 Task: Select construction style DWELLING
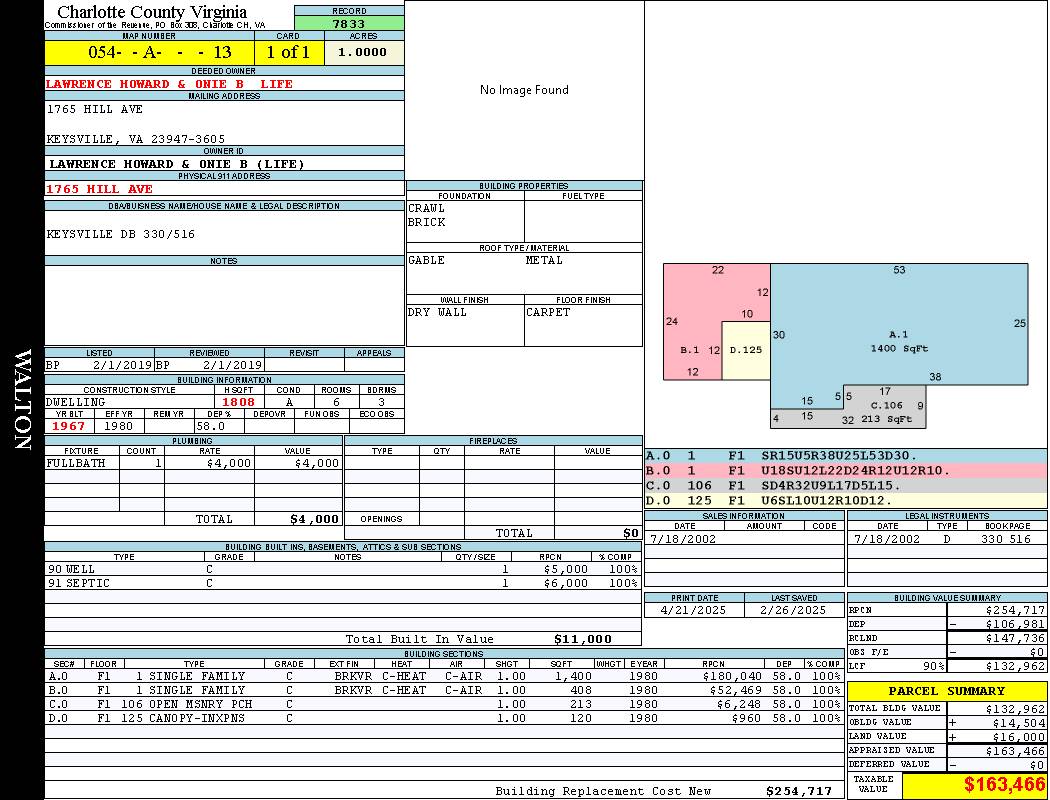coord(76,402)
